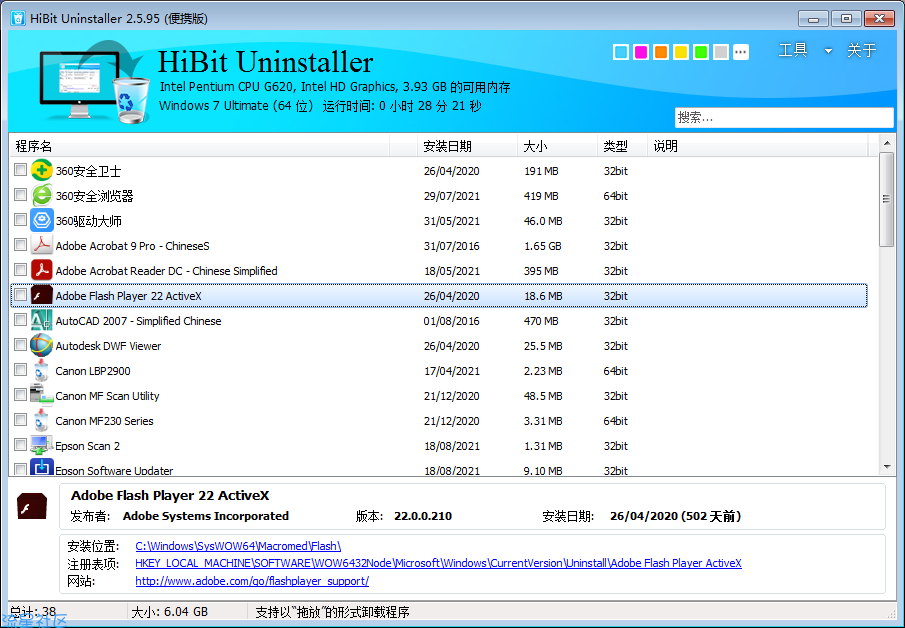Click the HiBit Uninstaller monitor and bin logo

click(94, 81)
